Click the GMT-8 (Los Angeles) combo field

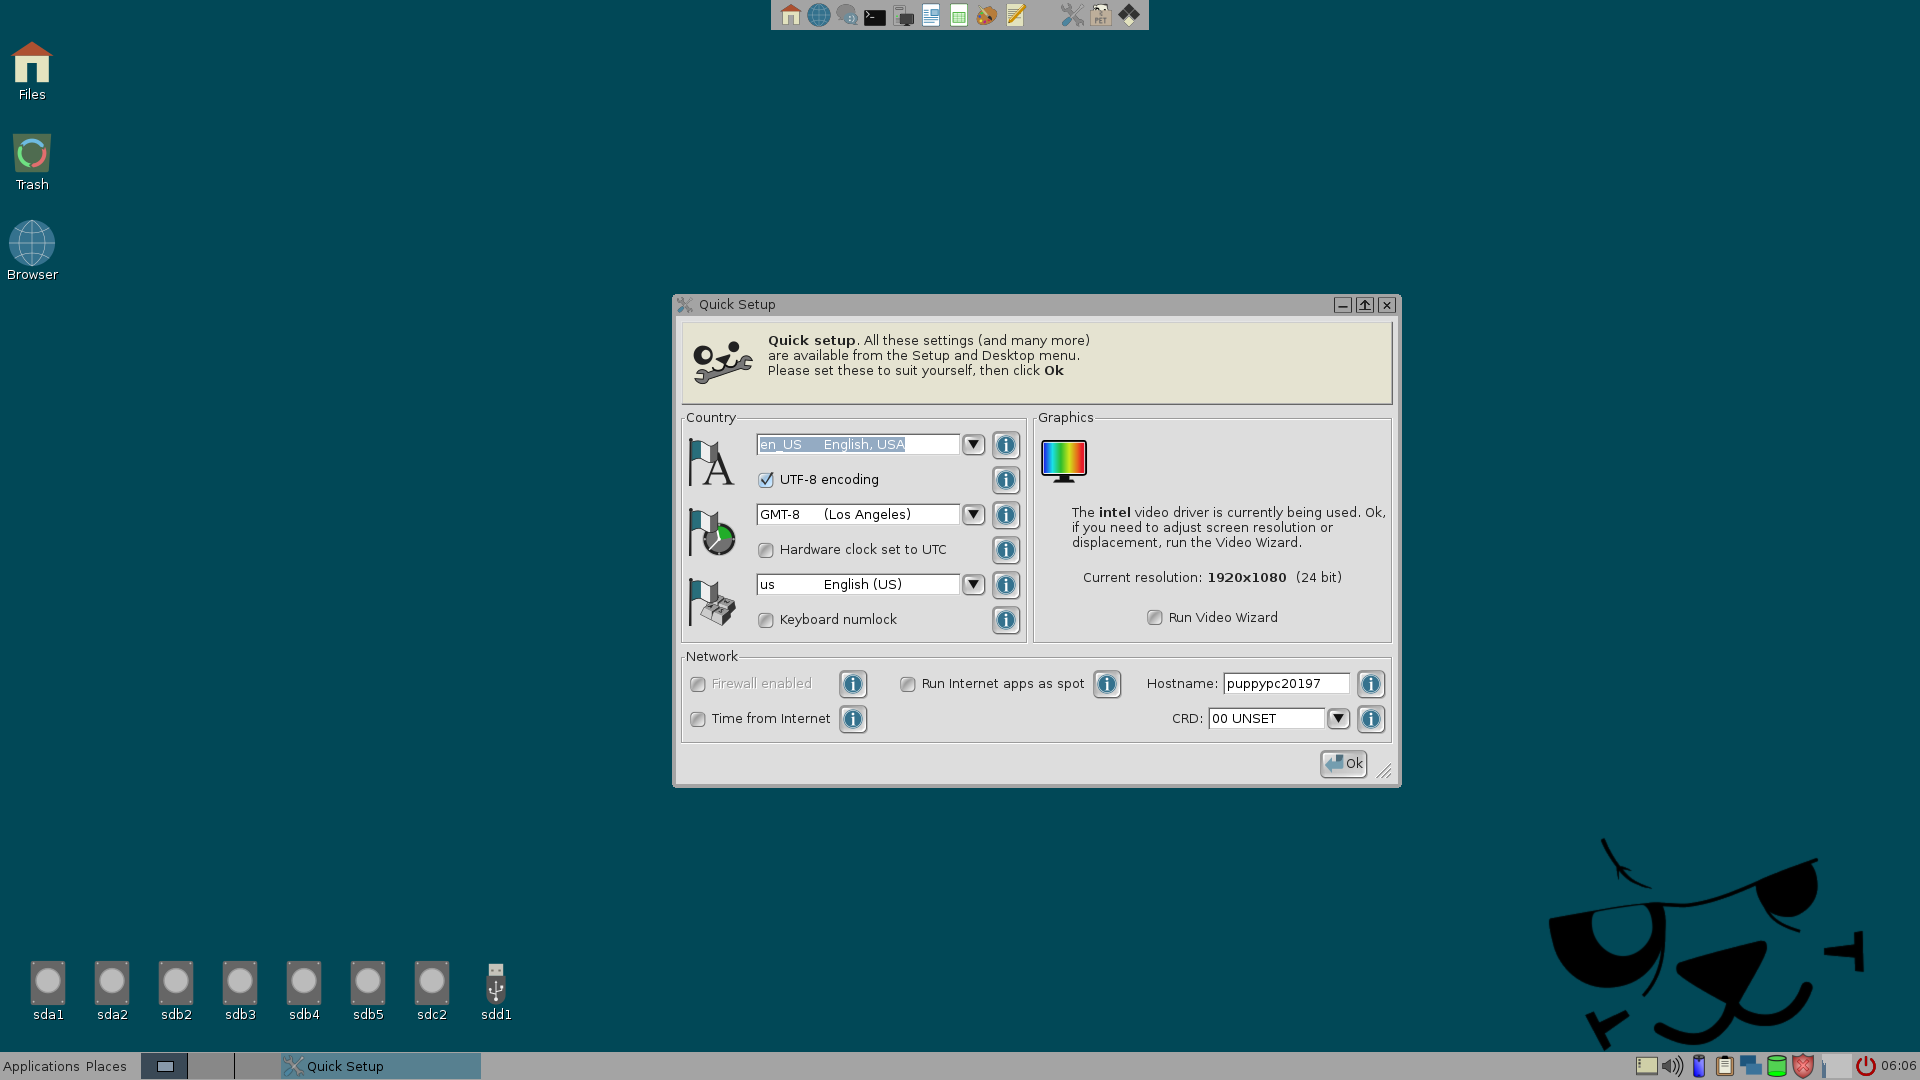(858, 515)
